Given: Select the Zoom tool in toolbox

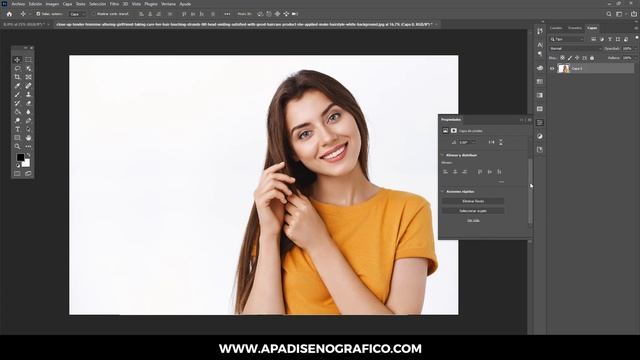Looking at the screenshot, I should pyautogui.click(x=17, y=147).
